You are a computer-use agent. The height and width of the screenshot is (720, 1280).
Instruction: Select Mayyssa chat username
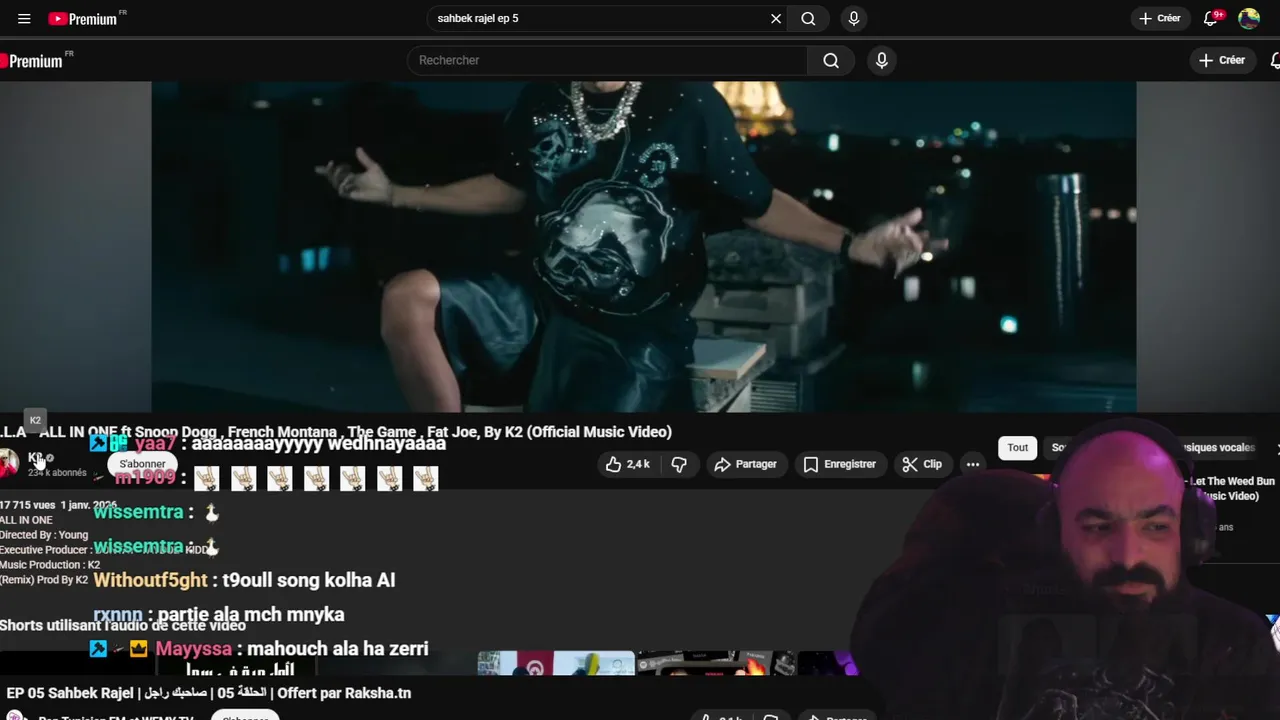click(x=193, y=649)
